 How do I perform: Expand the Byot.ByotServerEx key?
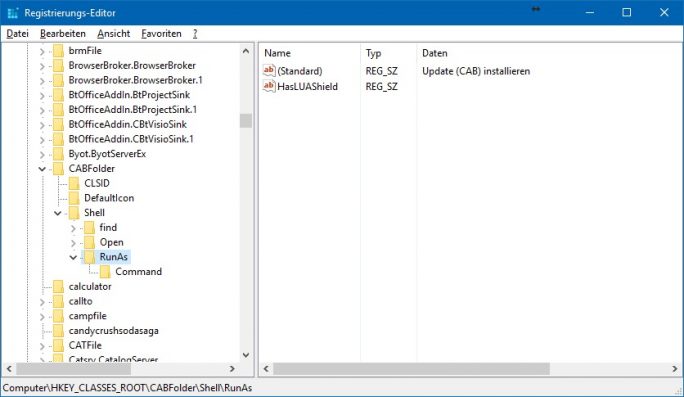[42, 155]
